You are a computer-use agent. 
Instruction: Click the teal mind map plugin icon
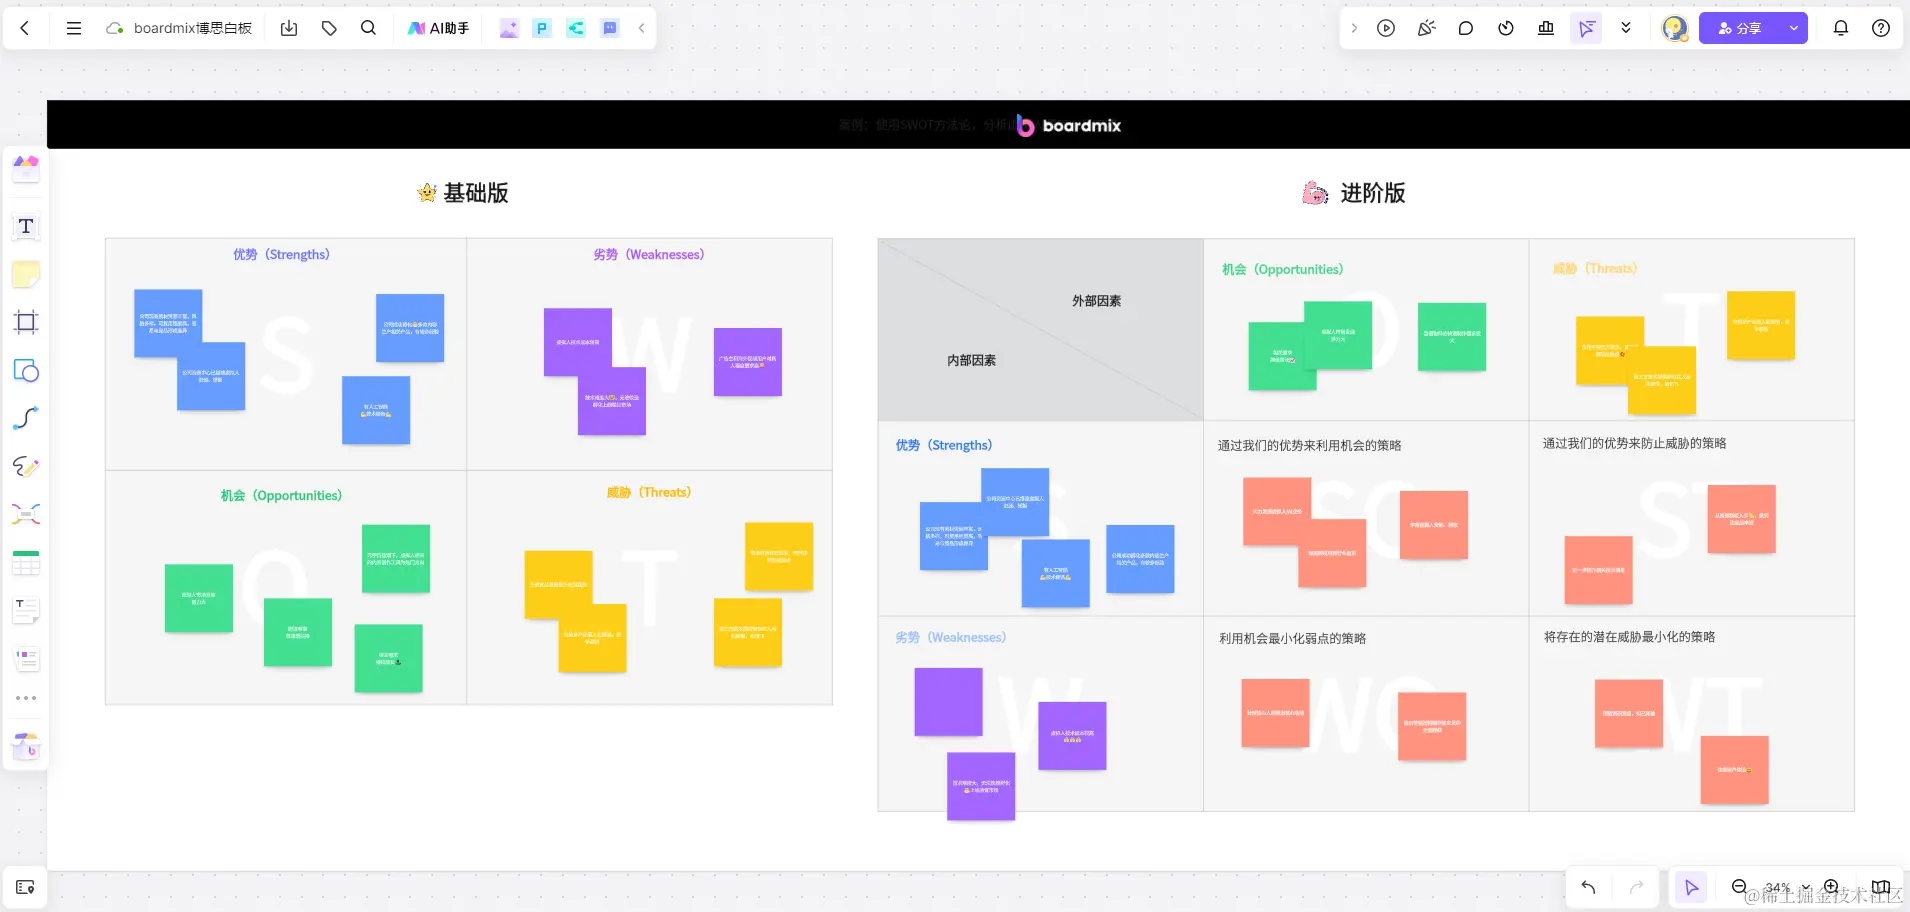pos(576,28)
